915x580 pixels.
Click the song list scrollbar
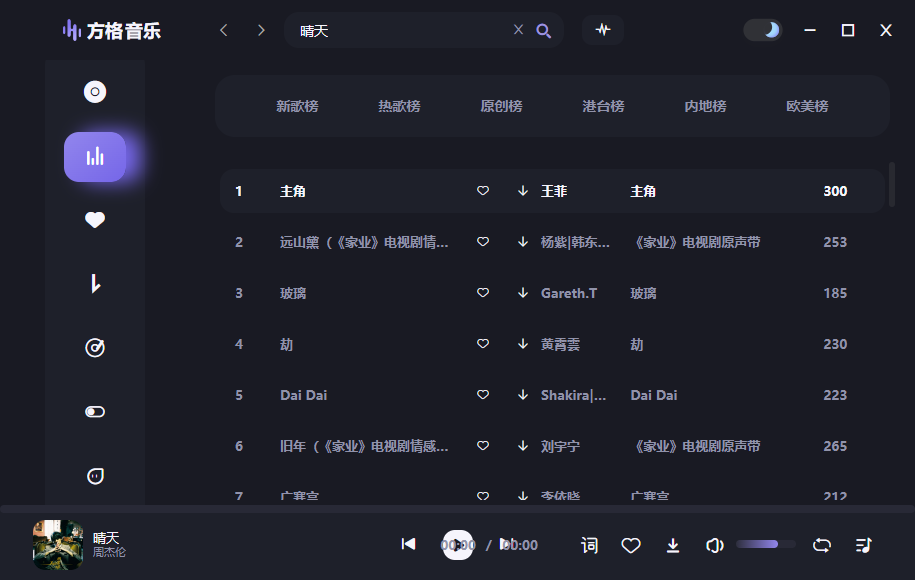tap(892, 184)
